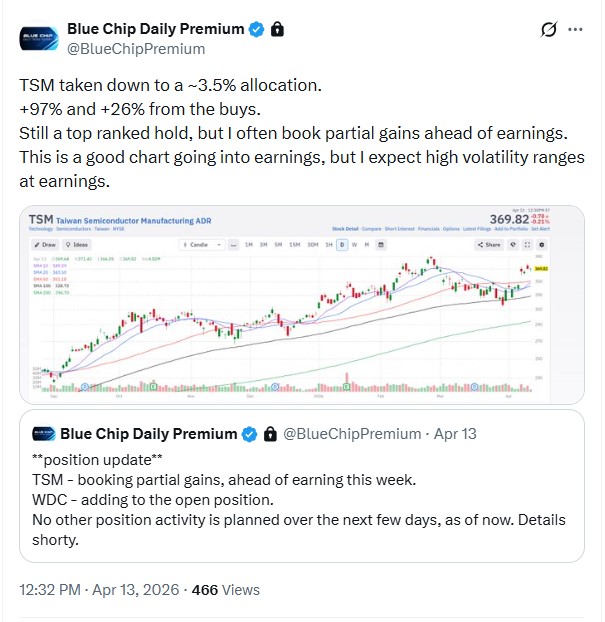Image resolution: width=605 pixels, height=622 pixels.
Task: Select the Draw tool on chart
Action: (x=45, y=244)
